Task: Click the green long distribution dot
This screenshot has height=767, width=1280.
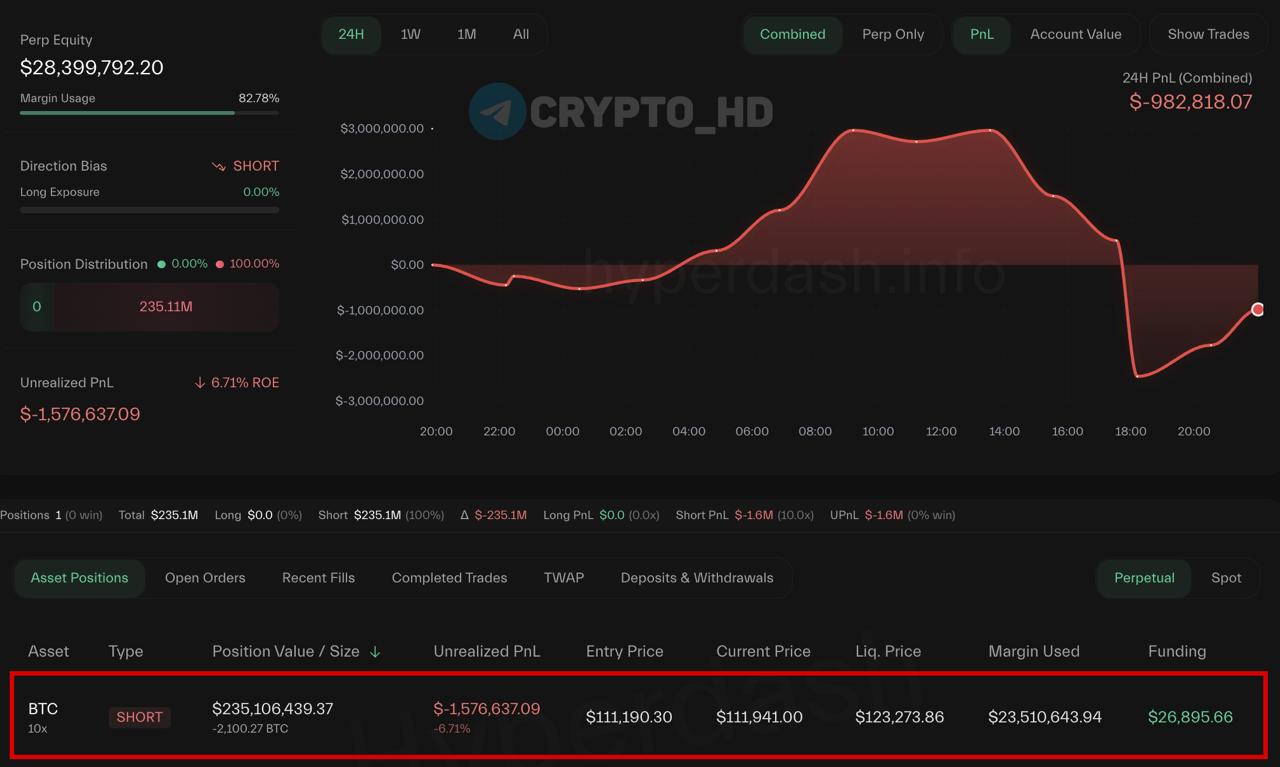Action: point(161,264)
